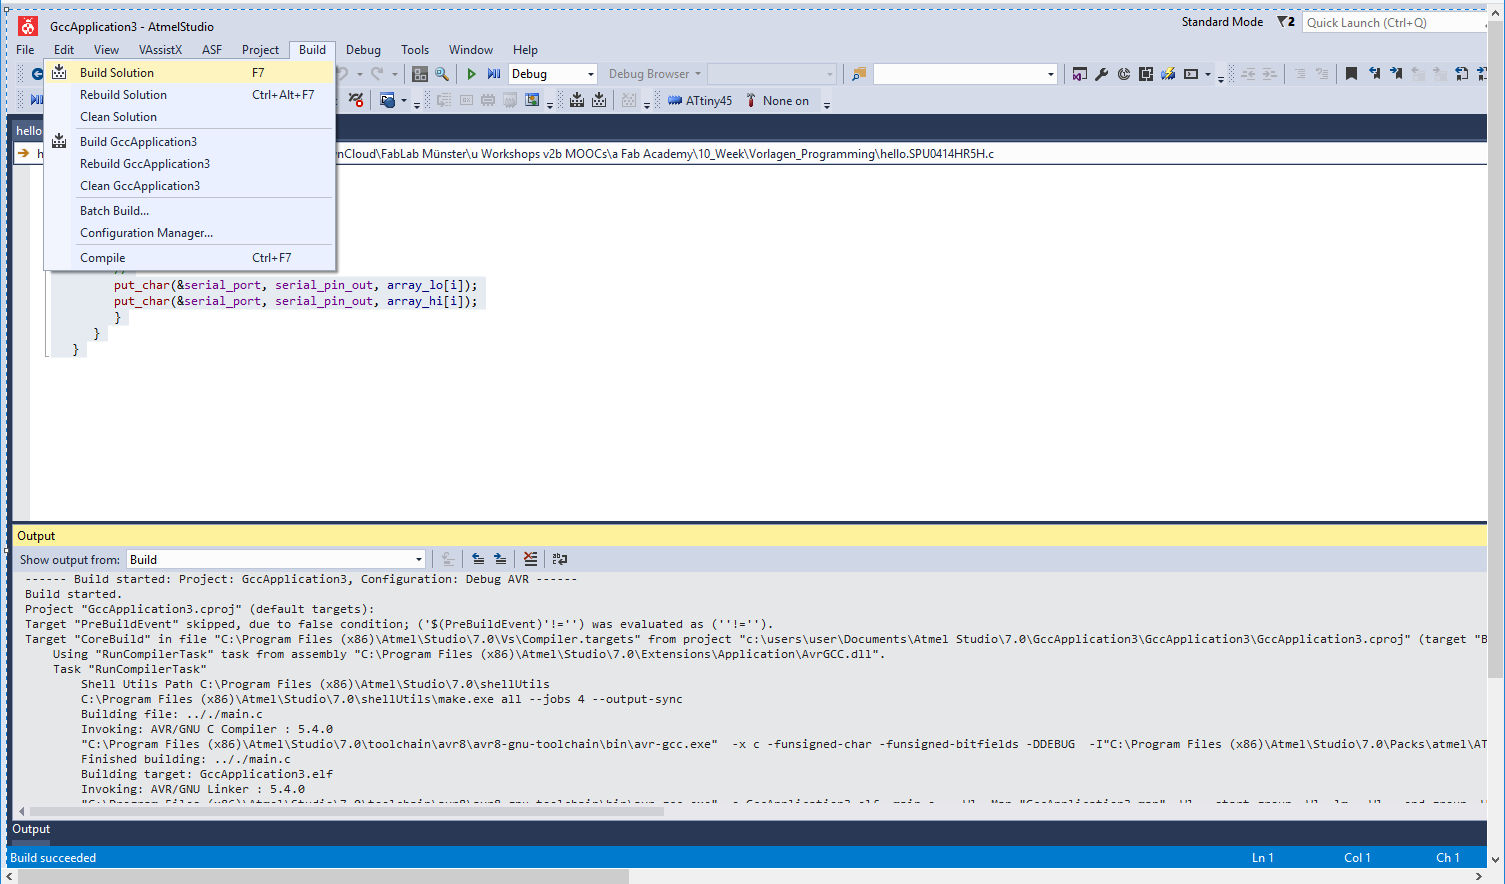Click the Debug Browser search icon
1505x884 pixels.
[859, 74]
